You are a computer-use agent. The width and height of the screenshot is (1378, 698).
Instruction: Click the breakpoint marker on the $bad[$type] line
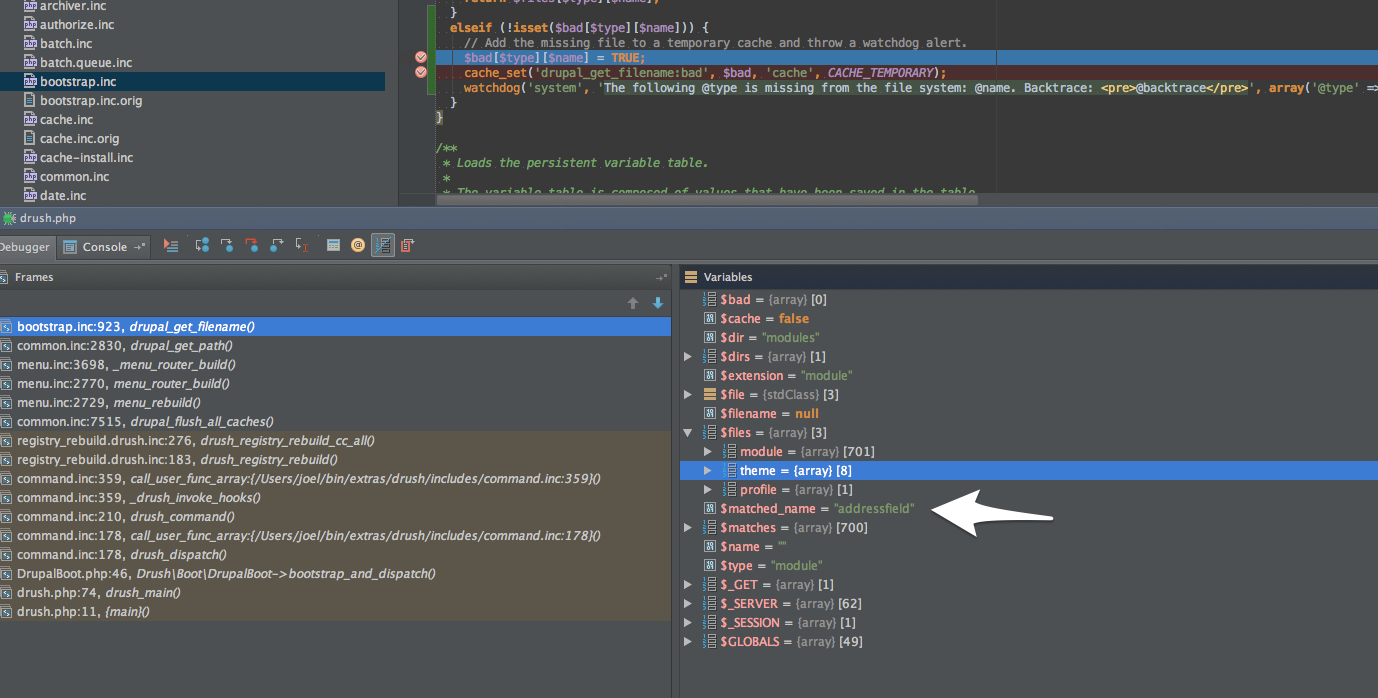(421, 58)
